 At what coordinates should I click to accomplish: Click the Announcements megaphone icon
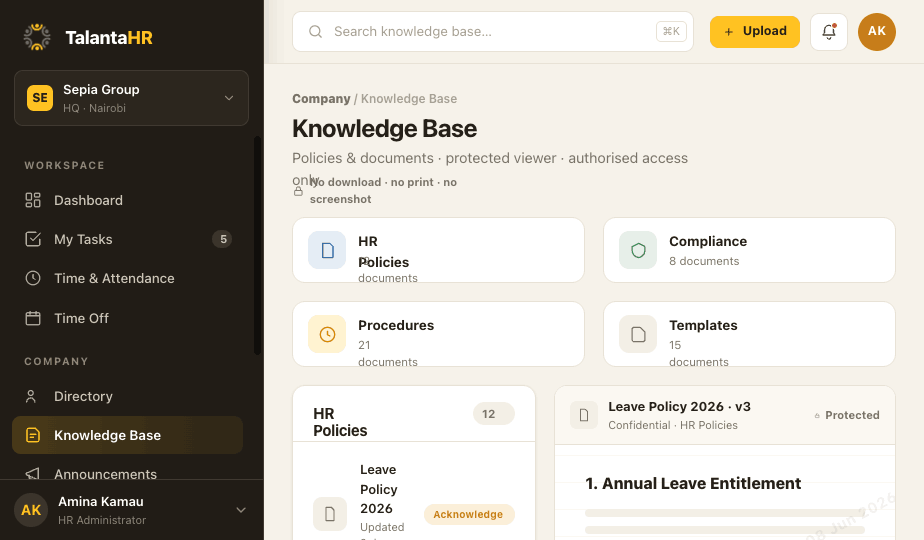tap(33, 473)
